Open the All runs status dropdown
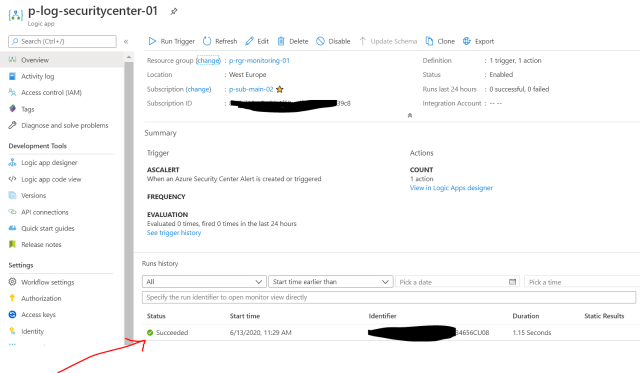This screenshot has height=373, width=640. coord(204,282)
